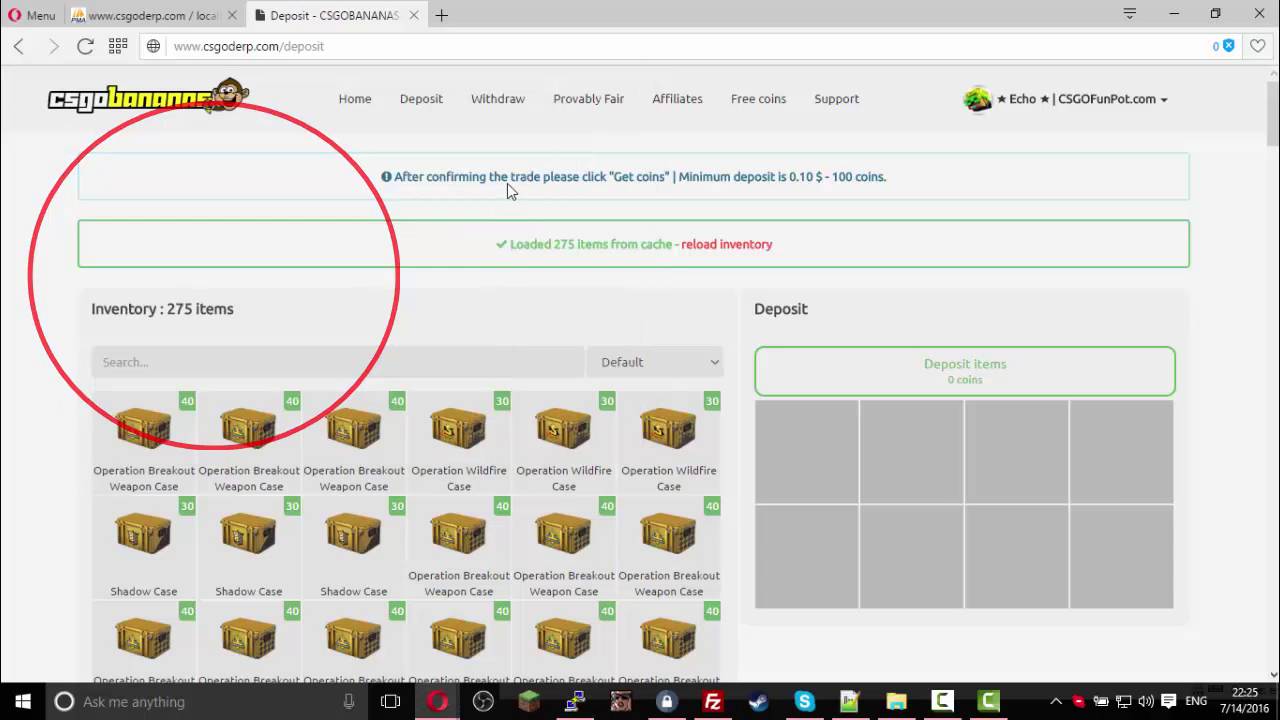Click "Inventory : 275 items" heading text
The image size is (1280, 720).
pos(162,309)
